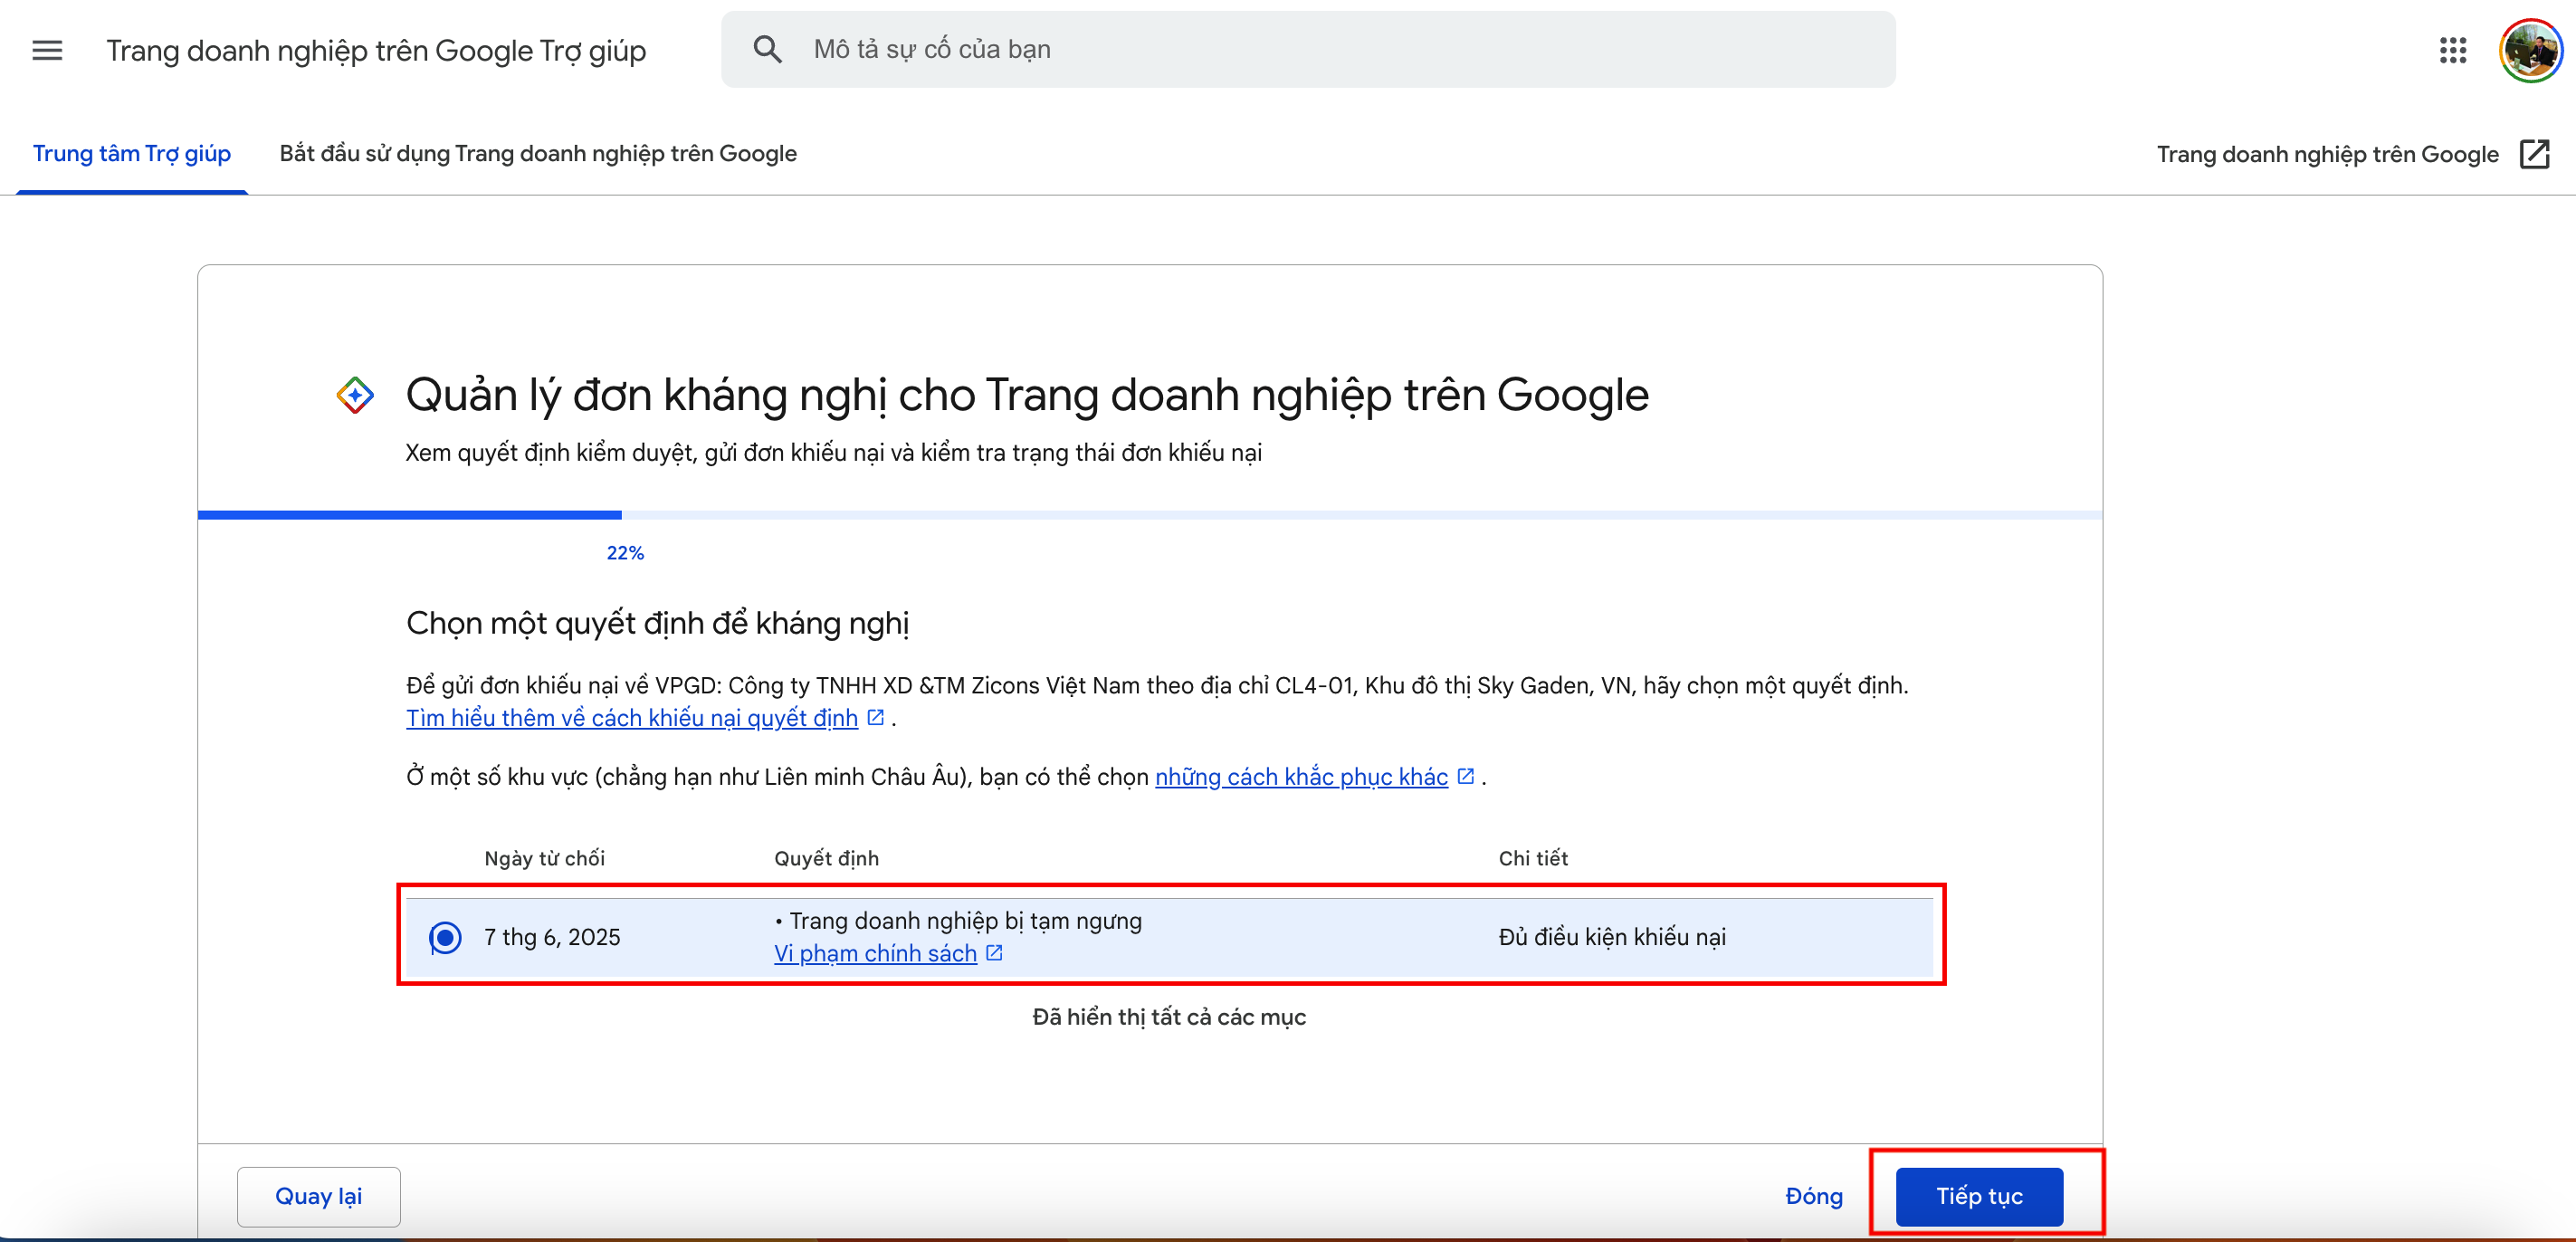Open Bắt đầu sử dụng Trang doanh nghiệp tab
The width and height of the screenshot is (2576, 1242).
click(x=538, y=153)
